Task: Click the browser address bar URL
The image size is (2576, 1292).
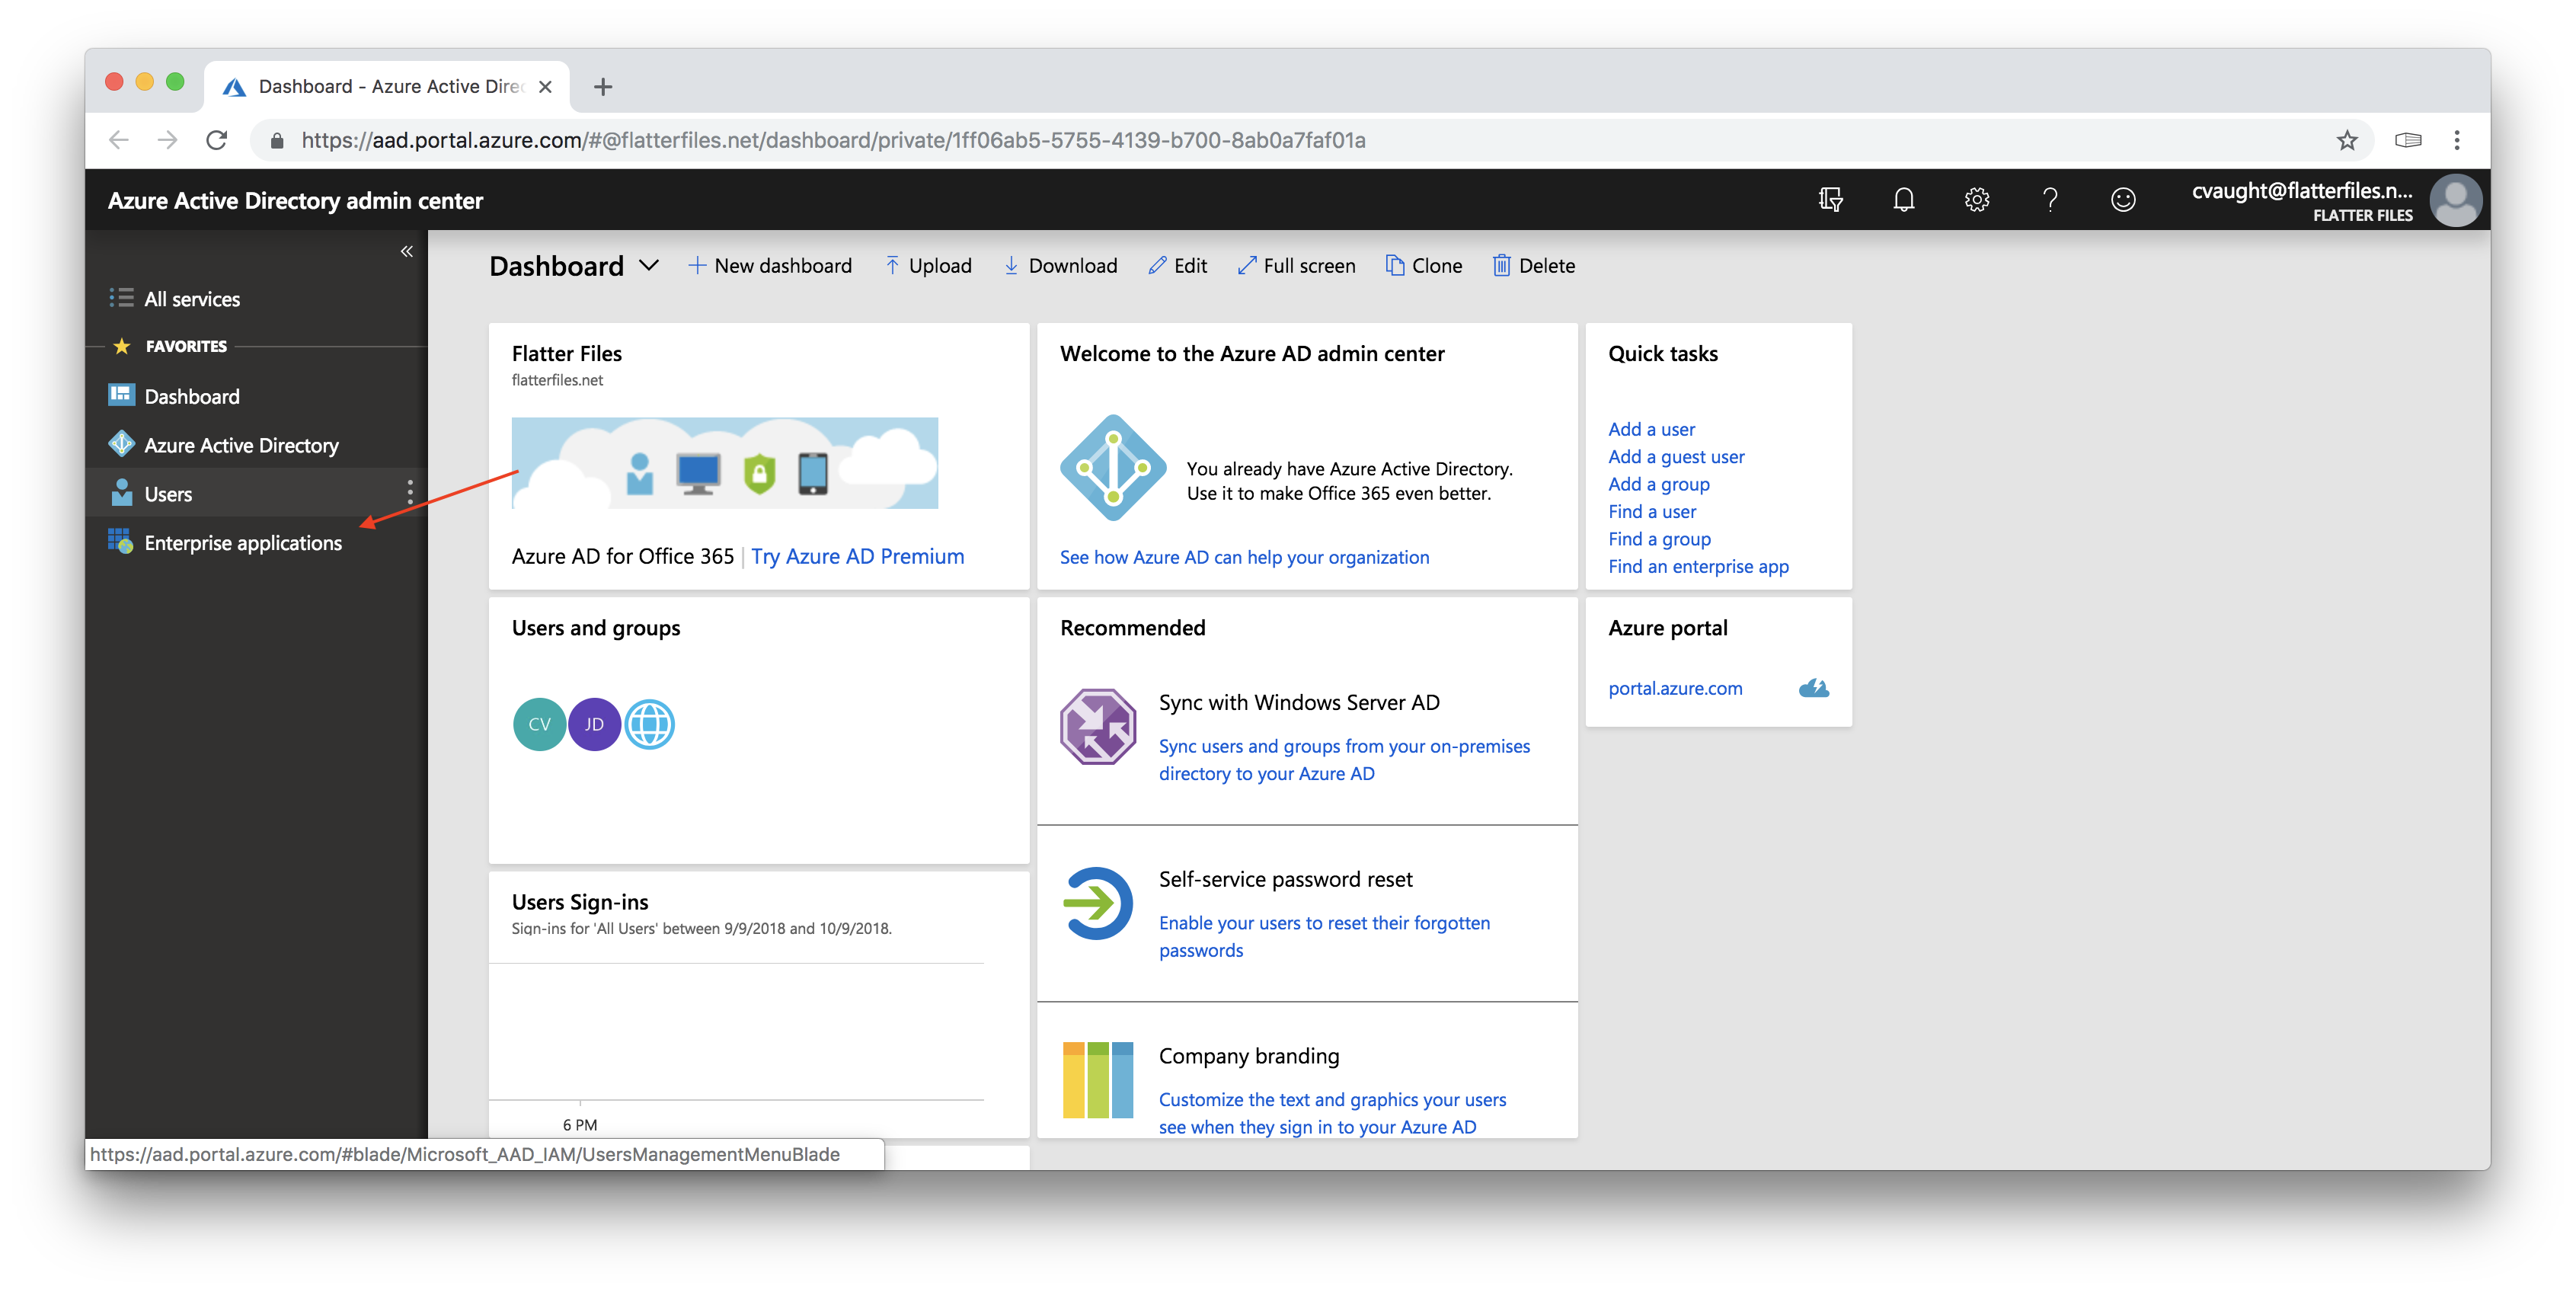Action: point(833,140)
